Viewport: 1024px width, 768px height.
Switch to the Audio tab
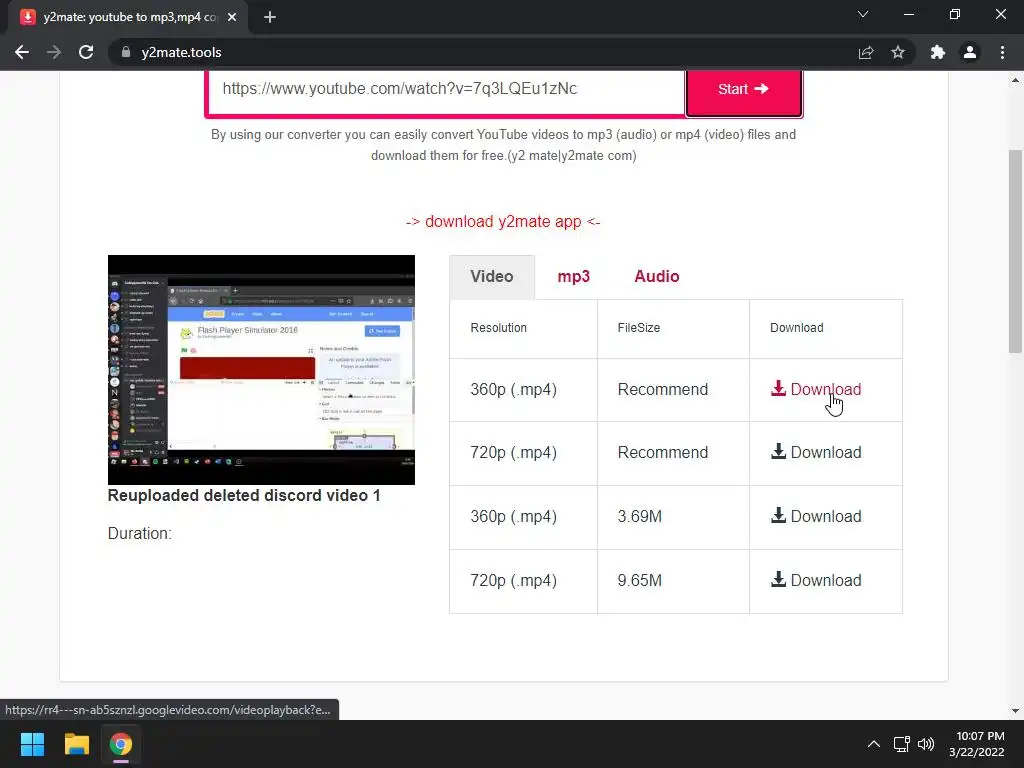tap(656, 276)
